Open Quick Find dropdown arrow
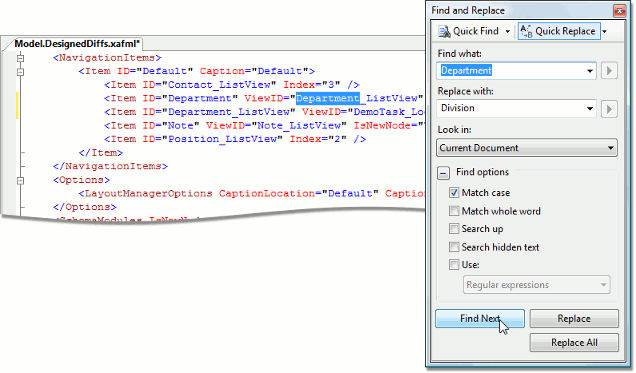Screen dimensions: 636x373 507,31
